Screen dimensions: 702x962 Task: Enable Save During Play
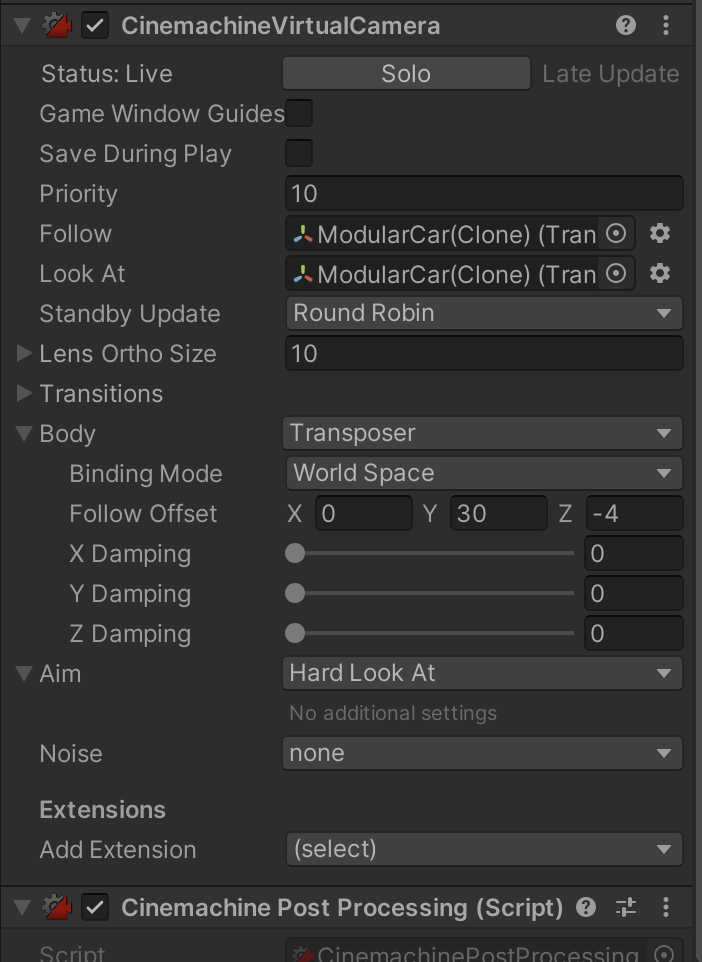coord(298,153)
